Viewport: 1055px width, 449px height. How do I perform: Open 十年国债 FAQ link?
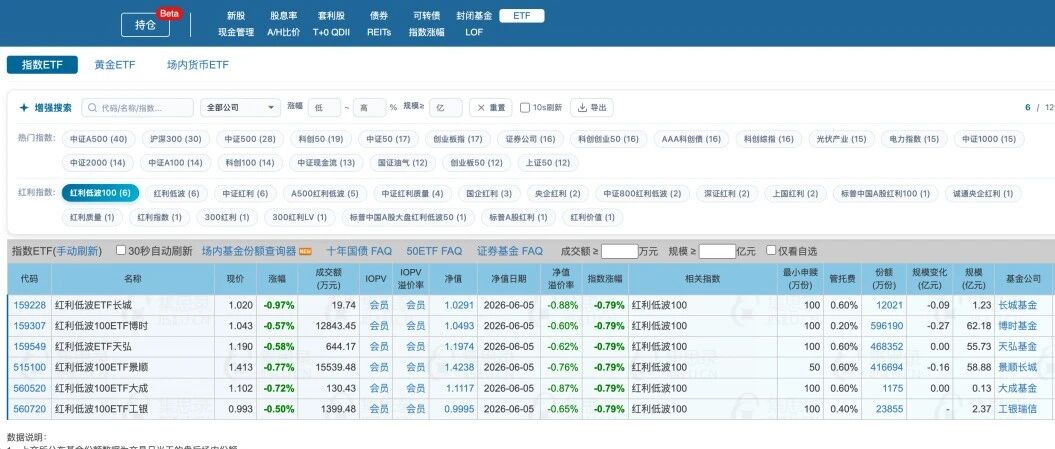359,251
